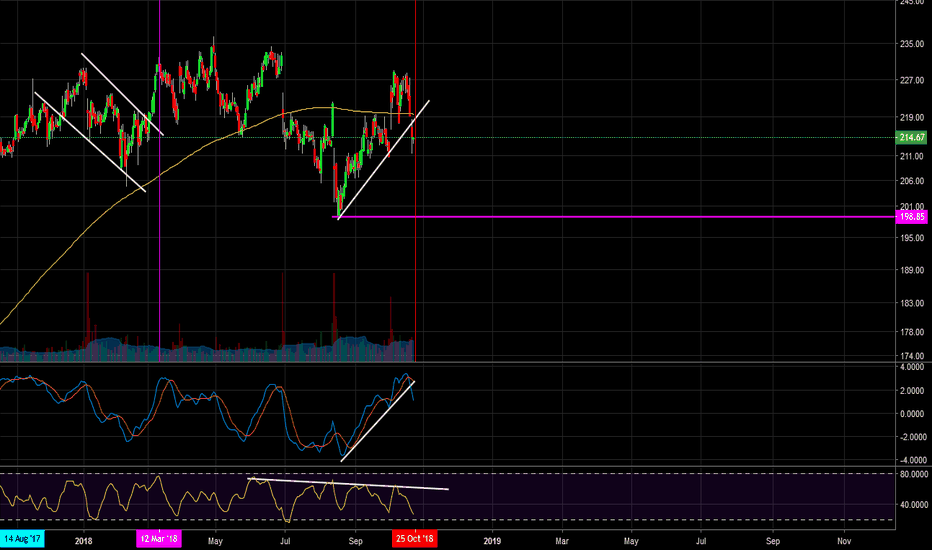Screen dimensions: 932x550
Task: Click the 183.00 price axis label
Action: (x=912, y=303)
